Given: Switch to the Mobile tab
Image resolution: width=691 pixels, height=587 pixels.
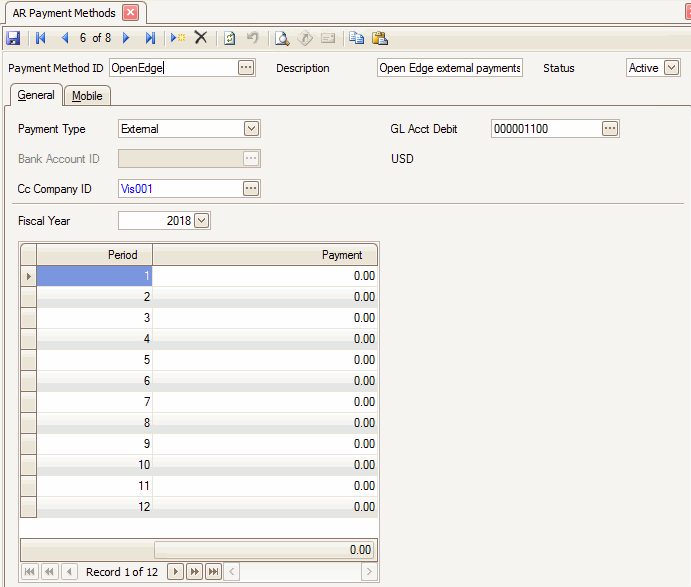Looking at the screenshot, I should pos(87,96).
